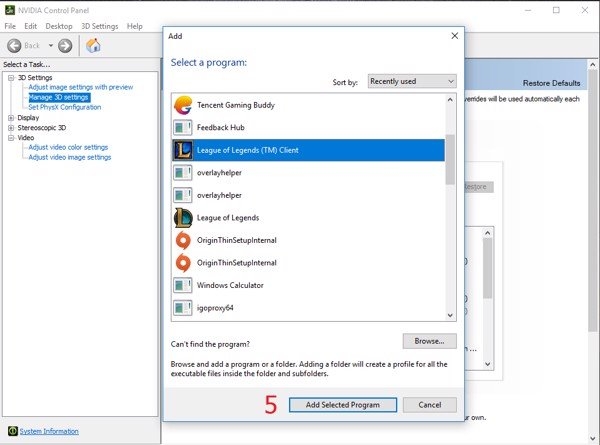Click the League of Legends round icon
600x445 pixels.
[183, 218]
